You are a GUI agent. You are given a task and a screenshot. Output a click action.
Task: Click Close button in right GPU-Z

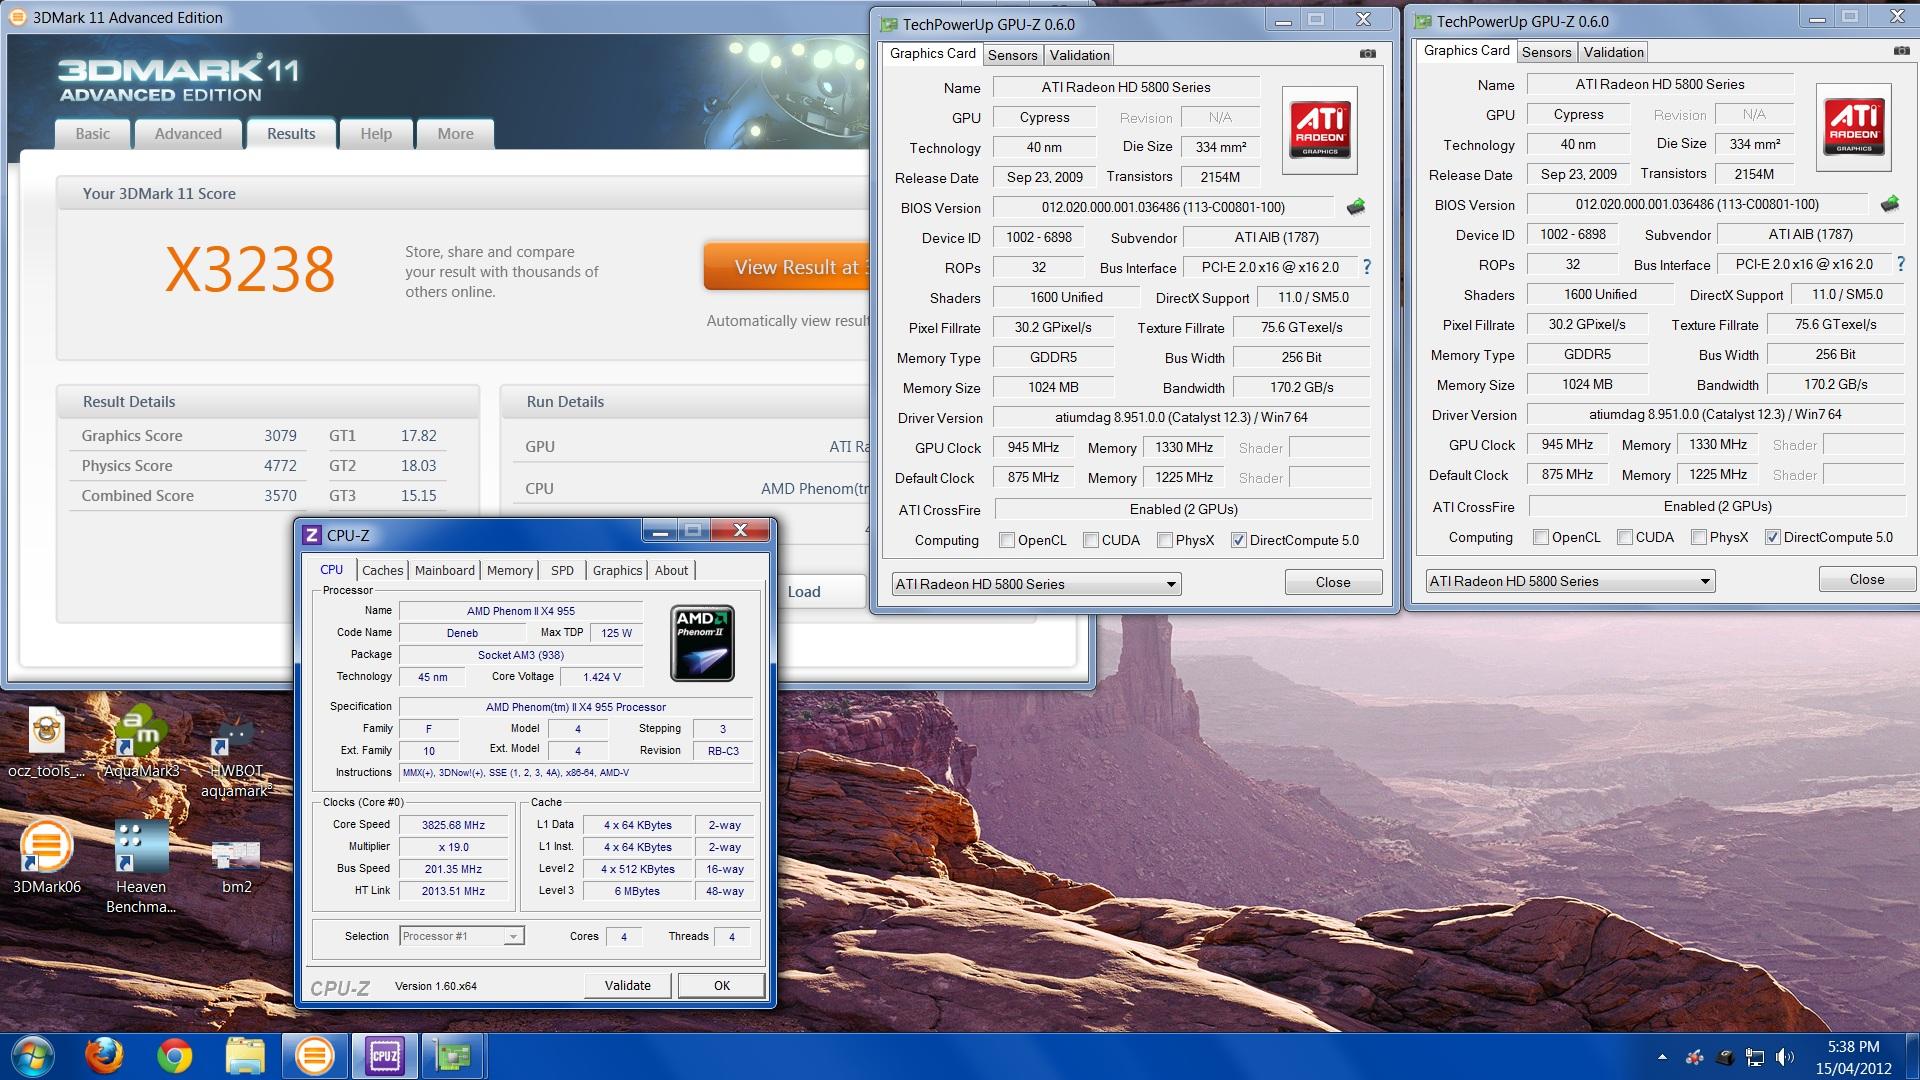point(1867,579)
